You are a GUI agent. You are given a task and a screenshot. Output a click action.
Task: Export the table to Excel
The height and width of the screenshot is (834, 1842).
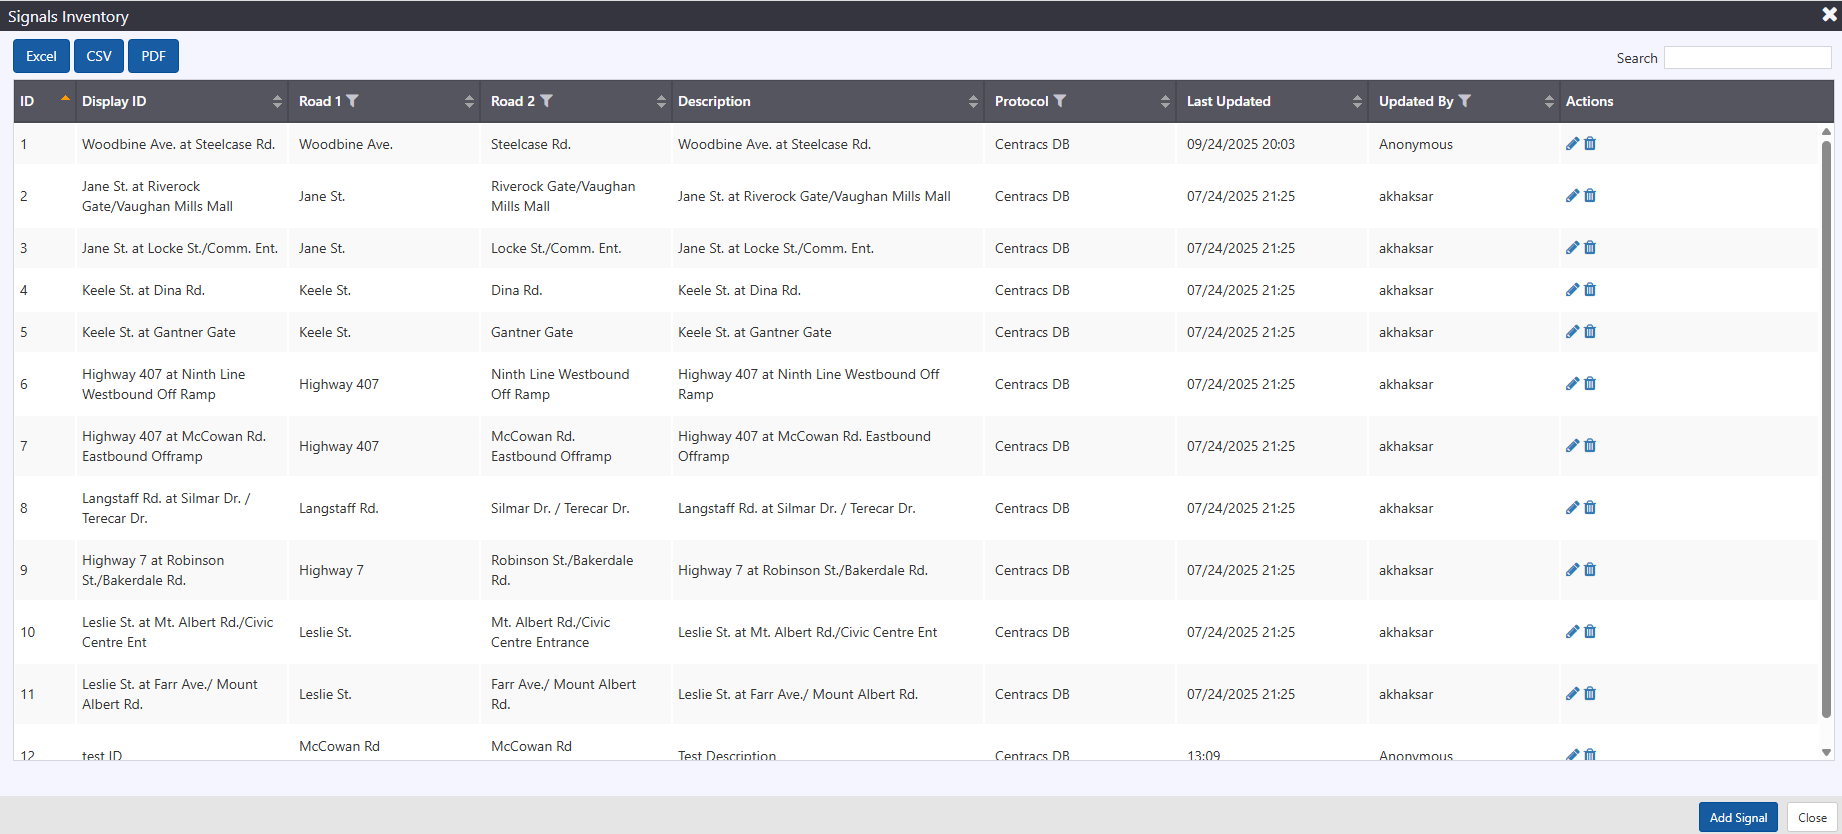point(41,56)
